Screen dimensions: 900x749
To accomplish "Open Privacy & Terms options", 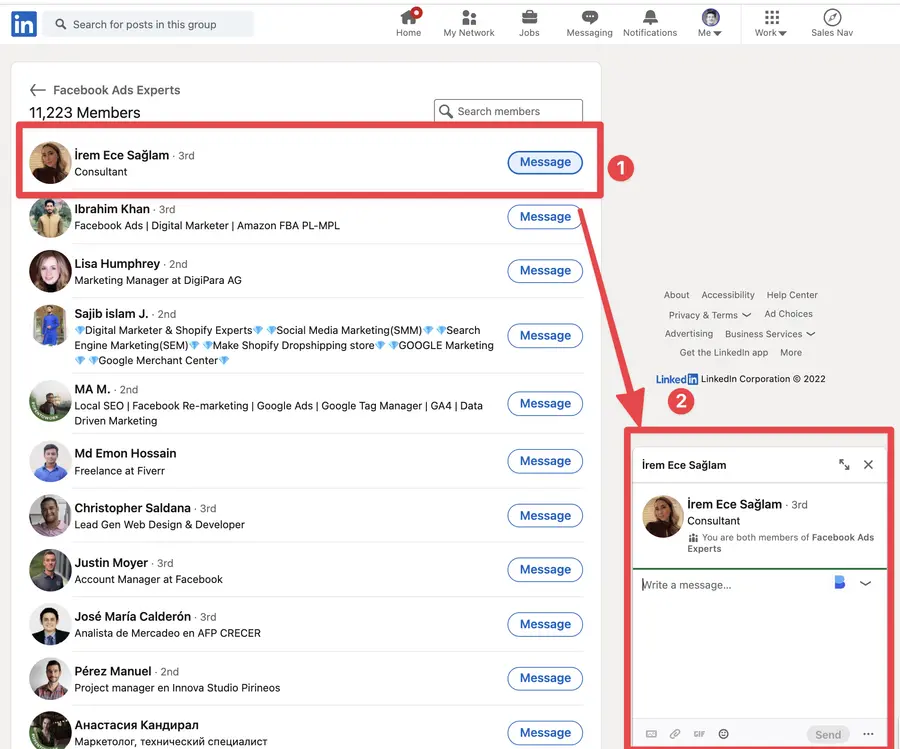I will click(x=709, y=314).
